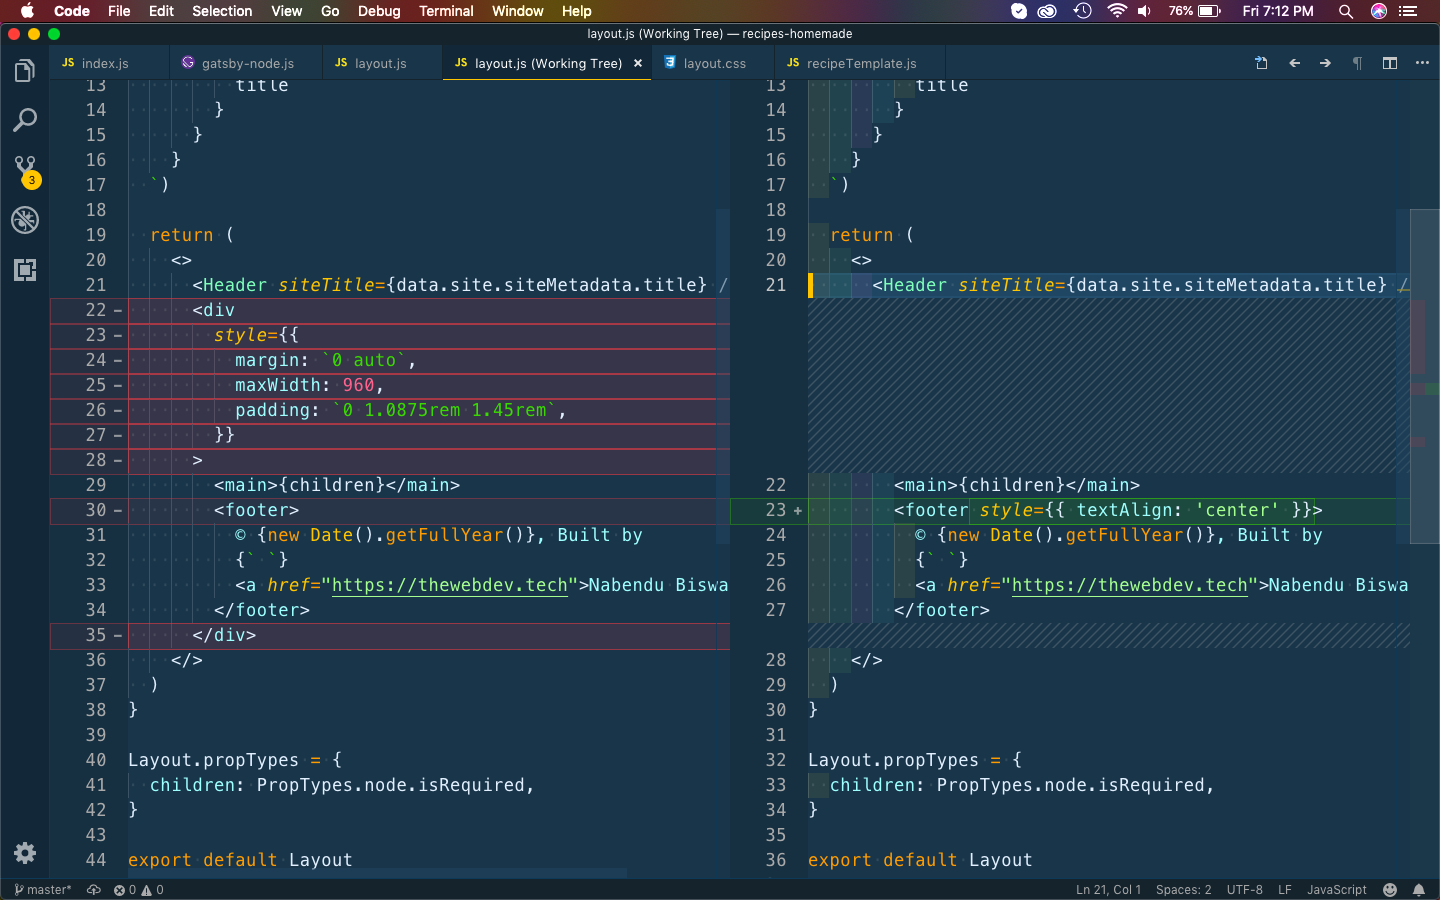Click the Spotlight search icon in menu bar
The image size is (1440, 900).
coord(1345,11)
